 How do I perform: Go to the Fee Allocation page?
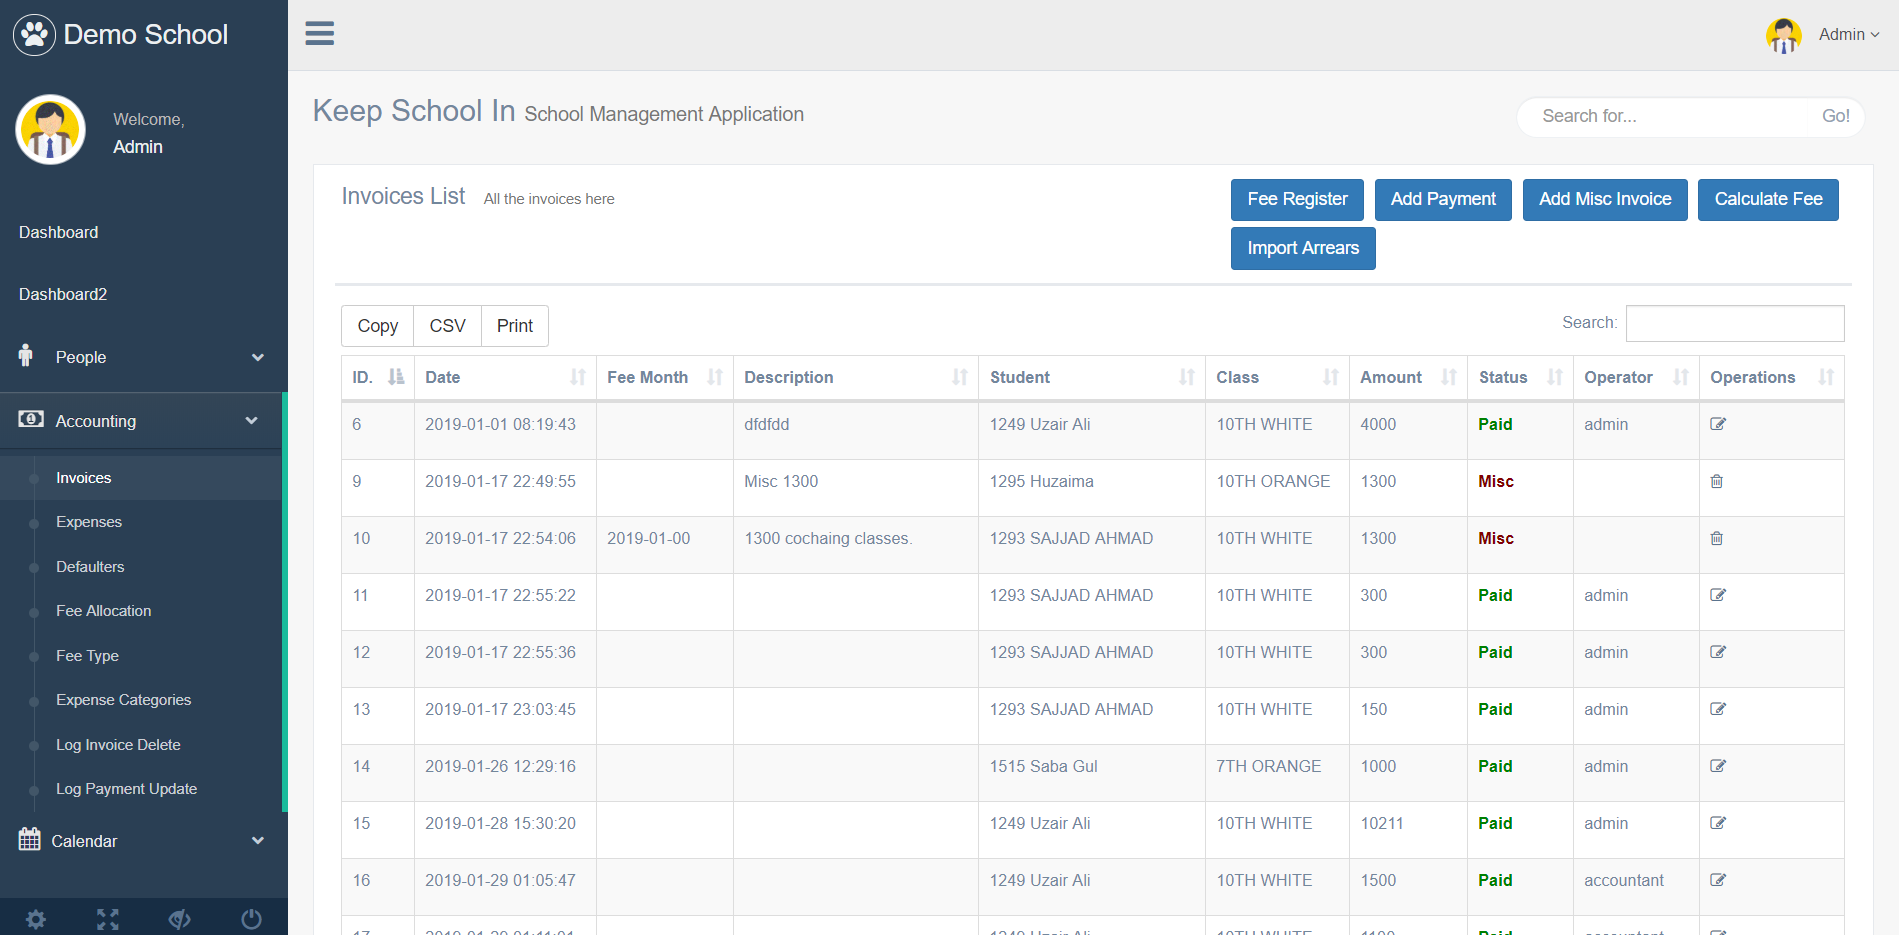[x=104, y=611]
